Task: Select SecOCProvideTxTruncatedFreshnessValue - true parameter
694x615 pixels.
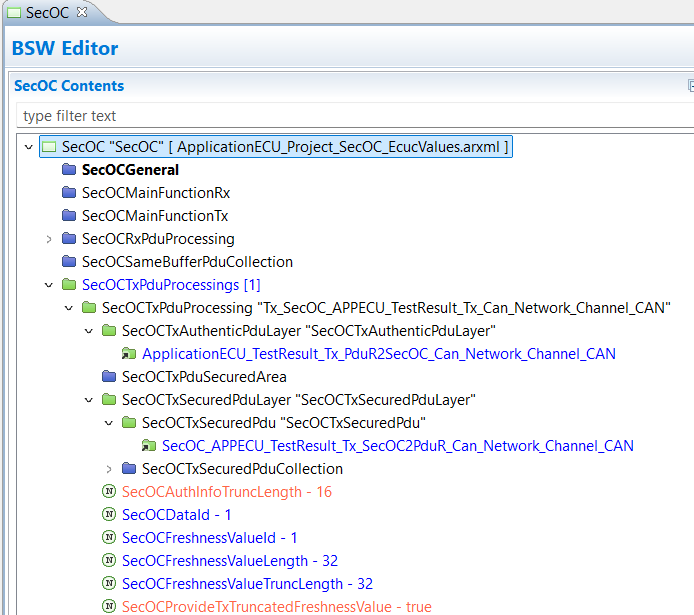Action: click(277, 607)
